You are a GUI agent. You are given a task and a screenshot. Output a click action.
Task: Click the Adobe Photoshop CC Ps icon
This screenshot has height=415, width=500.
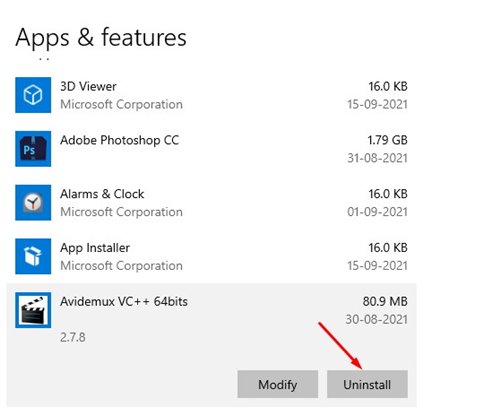[x=33, y=149]
